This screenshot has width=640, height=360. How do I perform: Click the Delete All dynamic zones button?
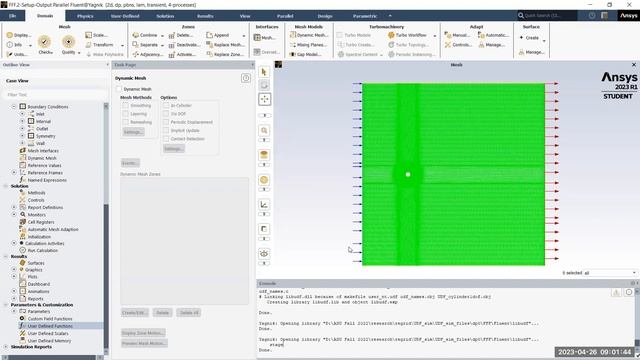click(189, 313)
